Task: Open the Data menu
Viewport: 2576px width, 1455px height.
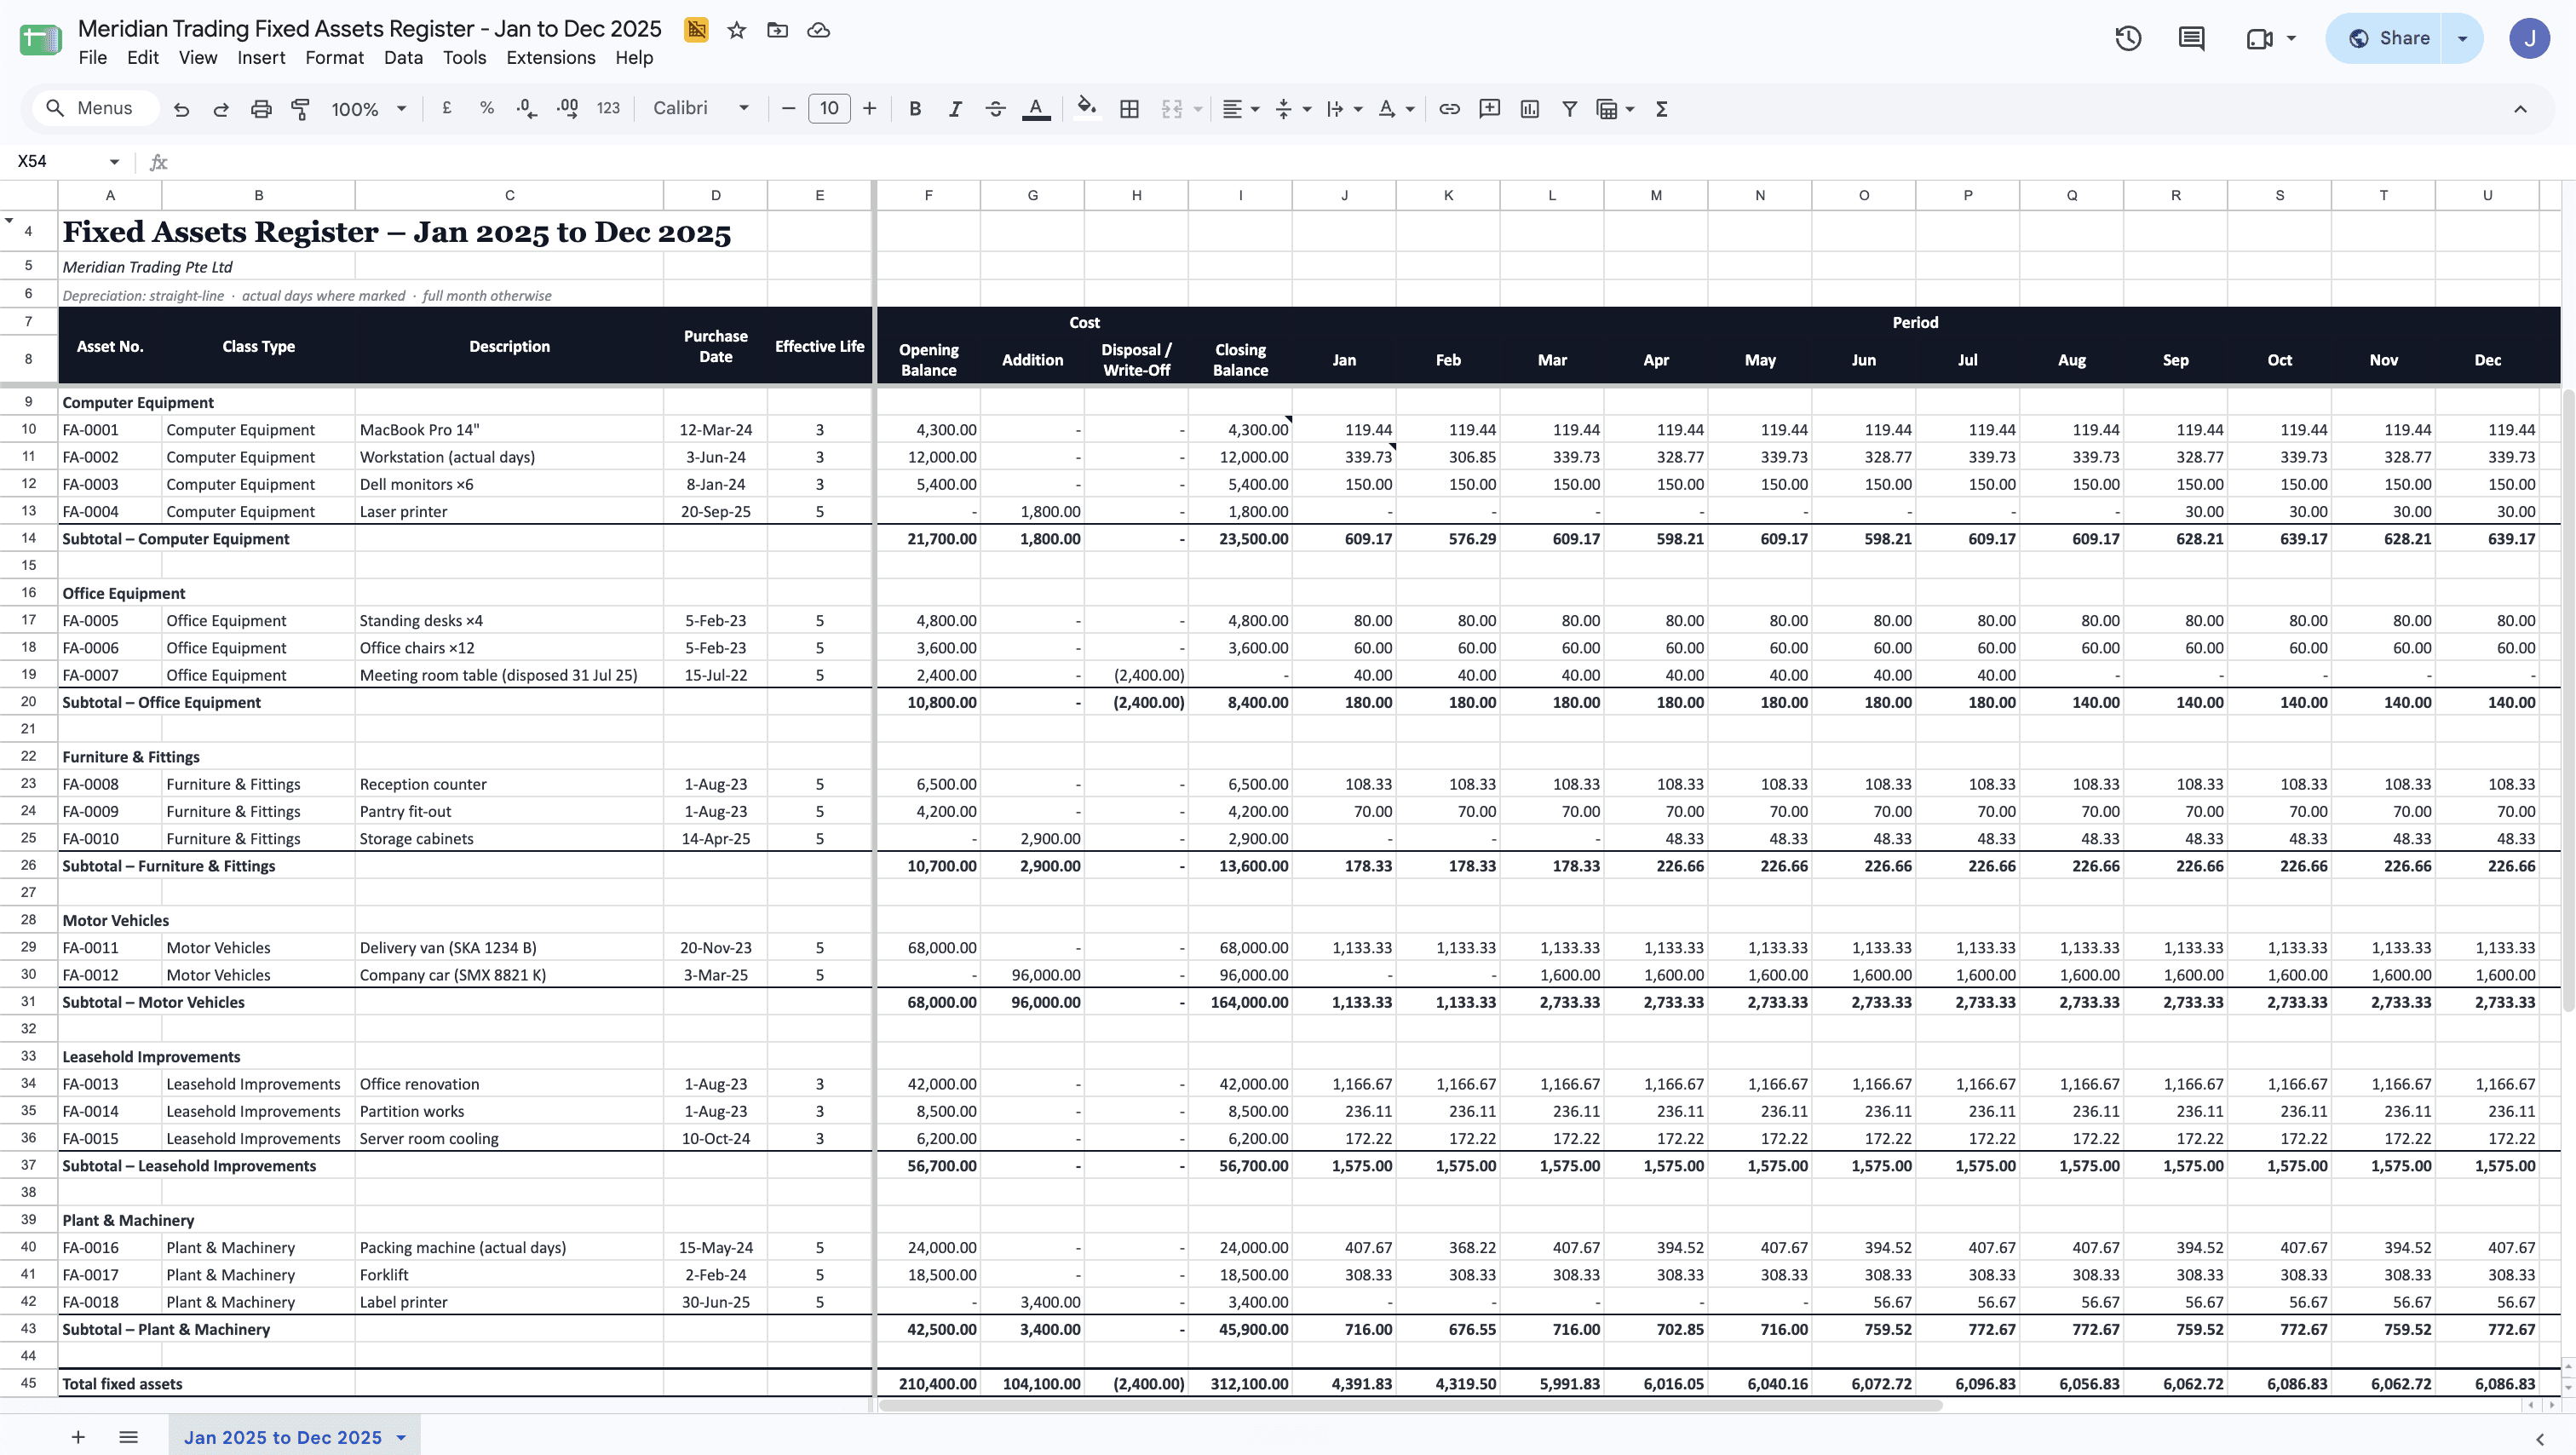Action: tap(403, 58)
